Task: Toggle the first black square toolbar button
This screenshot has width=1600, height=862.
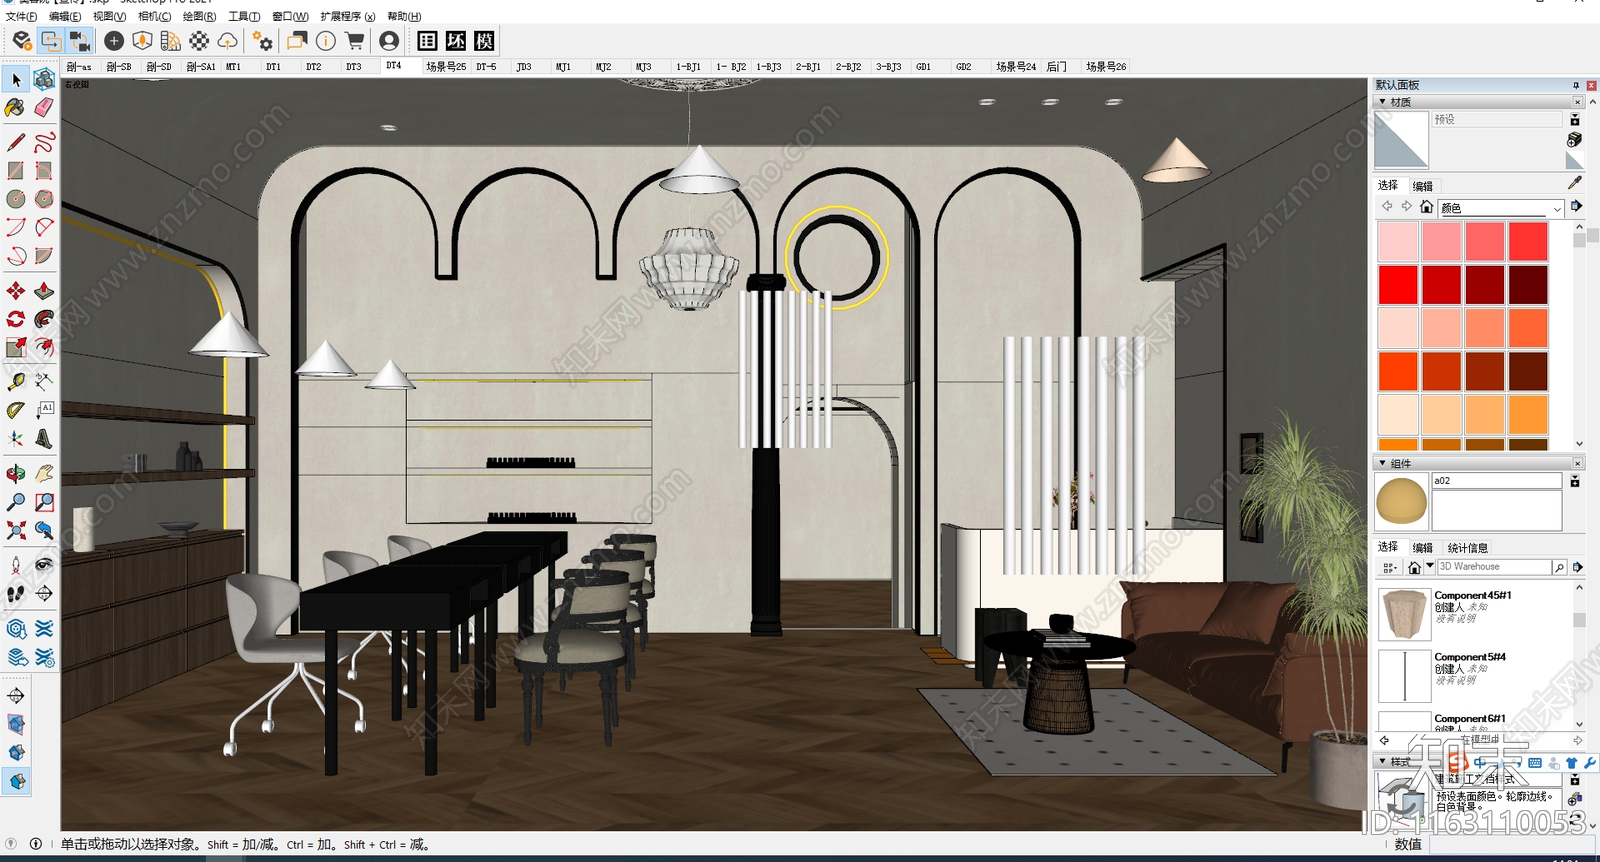Action: click(x=427, y=41)
